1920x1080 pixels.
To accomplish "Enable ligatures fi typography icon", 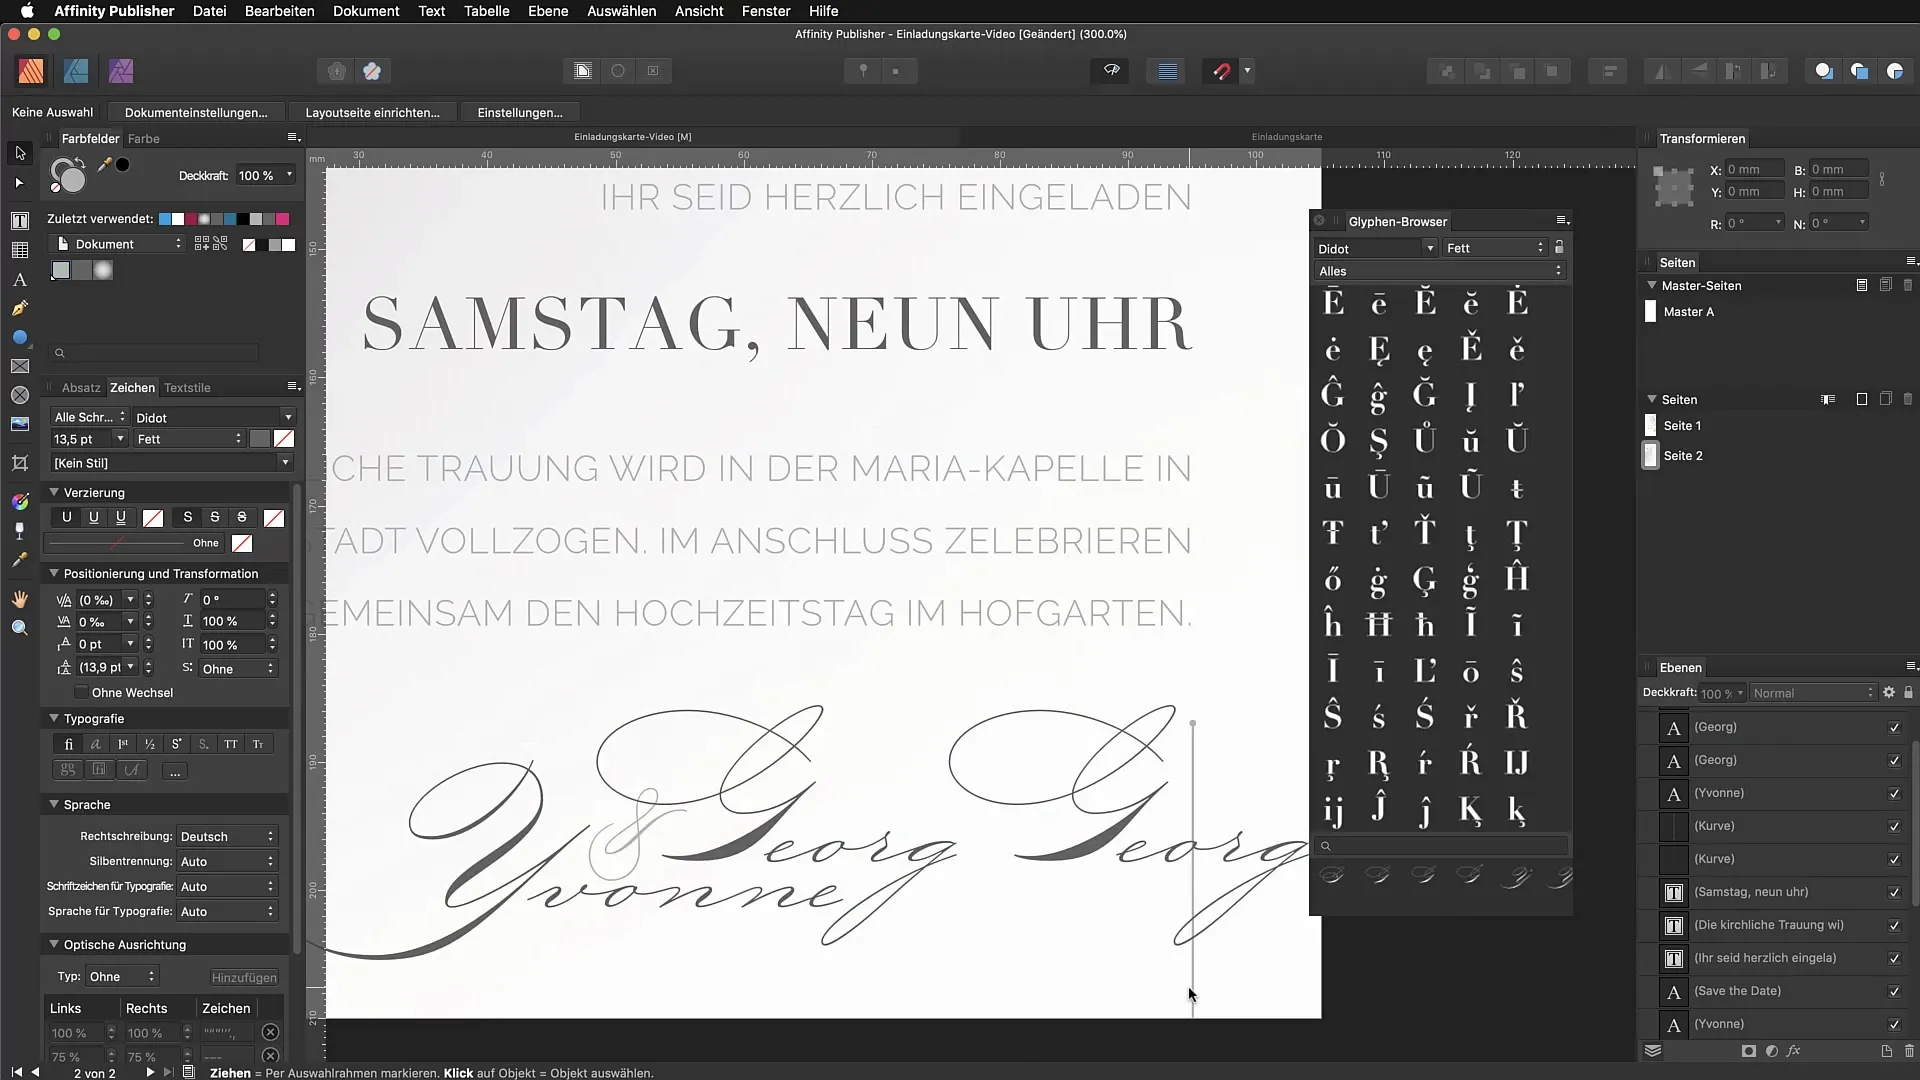I will [x=68, y=744].
